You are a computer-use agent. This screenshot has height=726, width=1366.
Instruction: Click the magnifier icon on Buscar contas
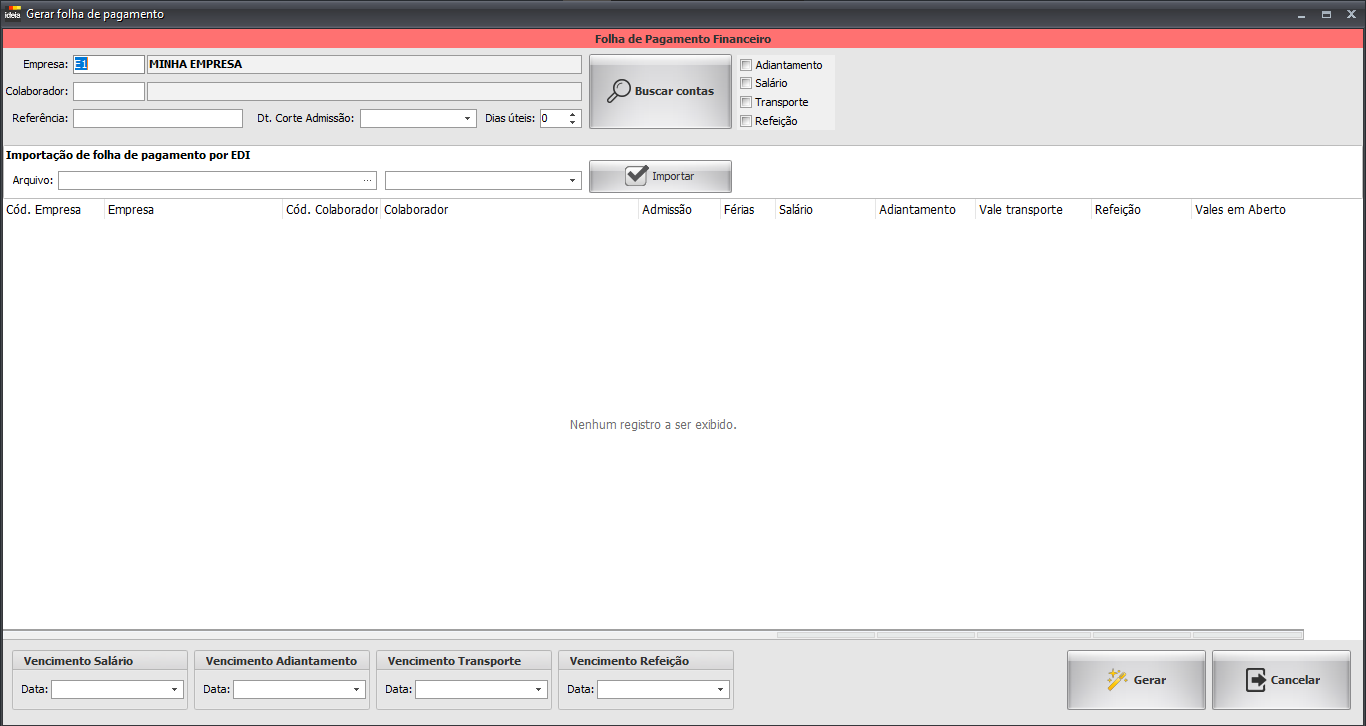point(619,90)
